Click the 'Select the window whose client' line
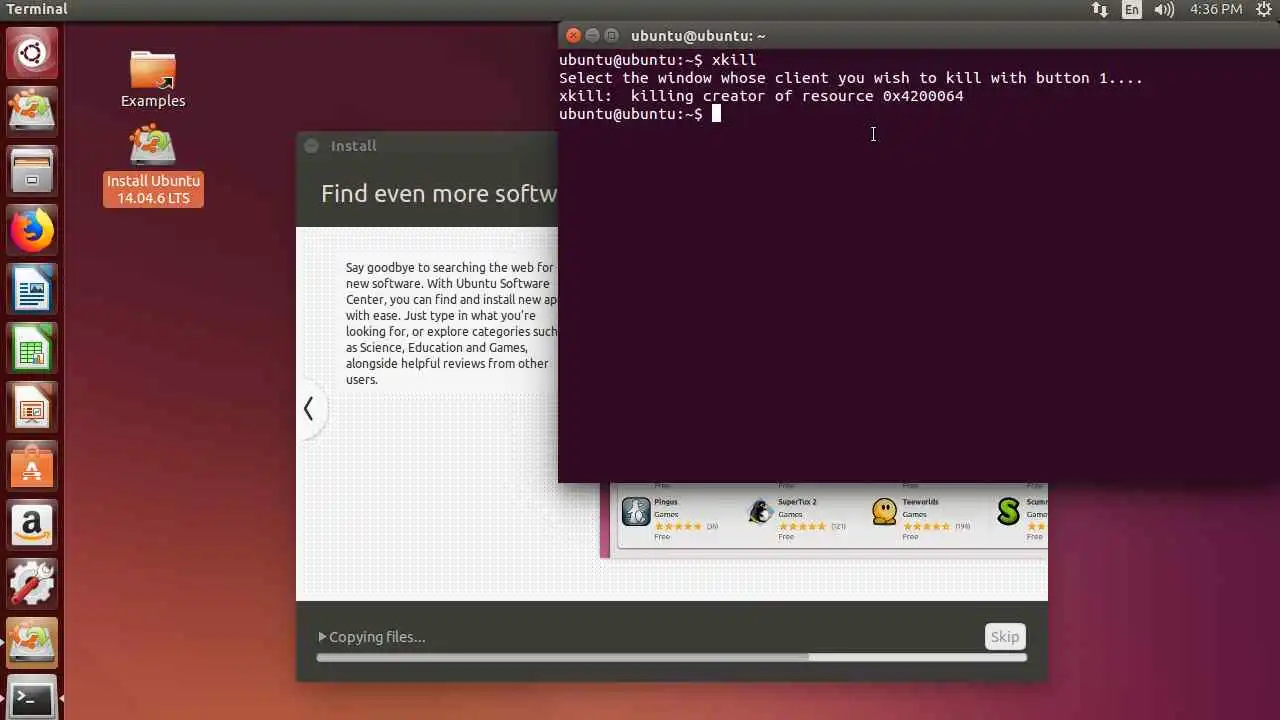The width and height of the screenshot is (1280, 720). [851, 78]
